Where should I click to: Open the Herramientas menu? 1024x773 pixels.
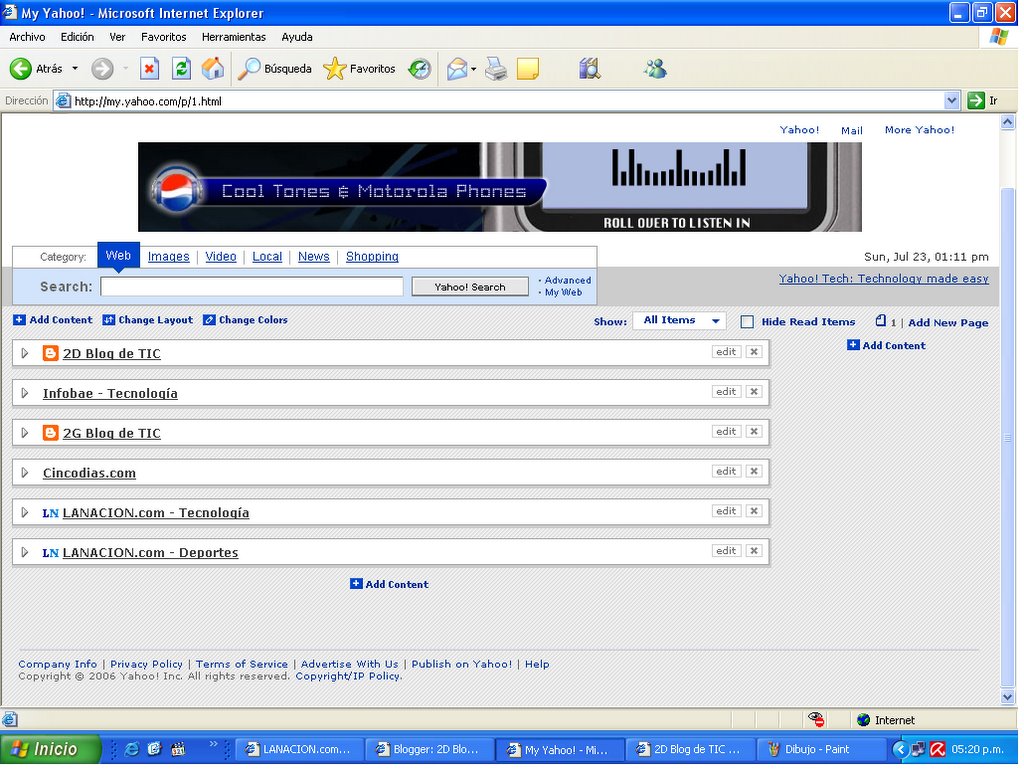[234, 37]
